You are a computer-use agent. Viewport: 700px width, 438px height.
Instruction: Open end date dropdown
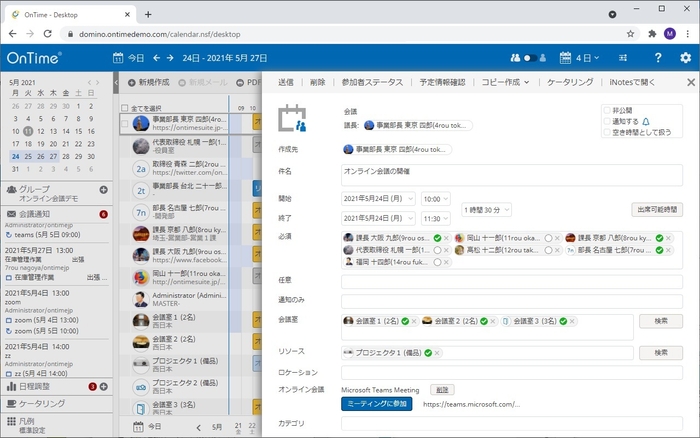[x=378, y=218]
